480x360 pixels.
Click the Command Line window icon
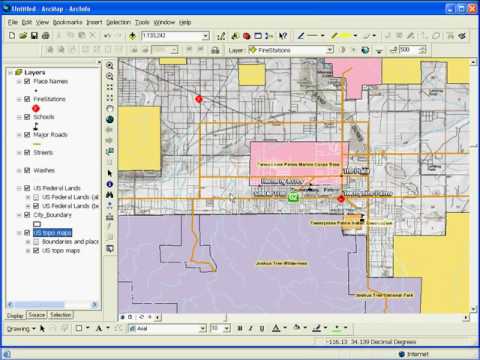click(258, 36)
